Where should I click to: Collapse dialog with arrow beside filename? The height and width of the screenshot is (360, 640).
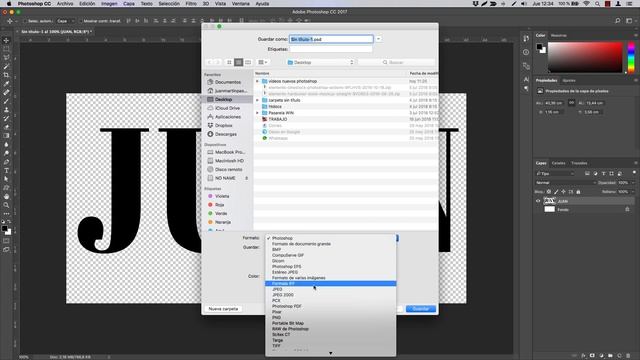tap(378, 39)
